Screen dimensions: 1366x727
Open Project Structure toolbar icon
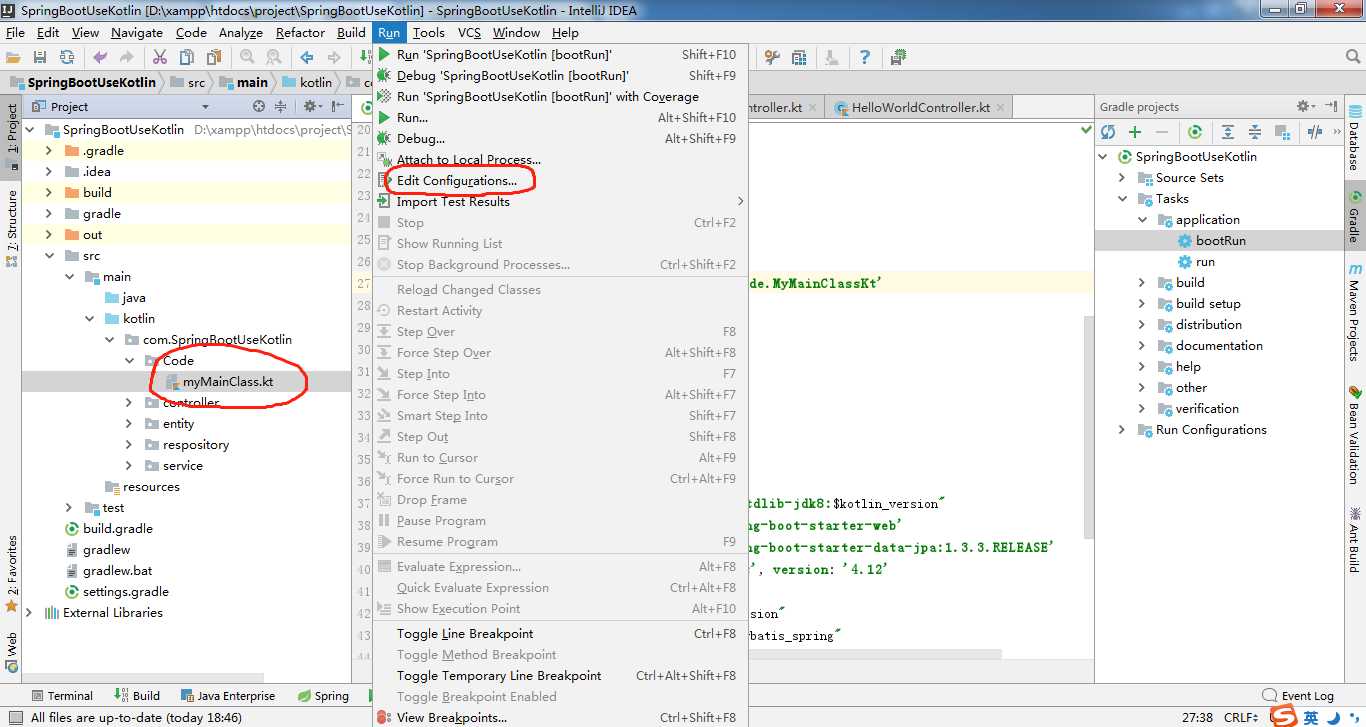click(798, 57)
